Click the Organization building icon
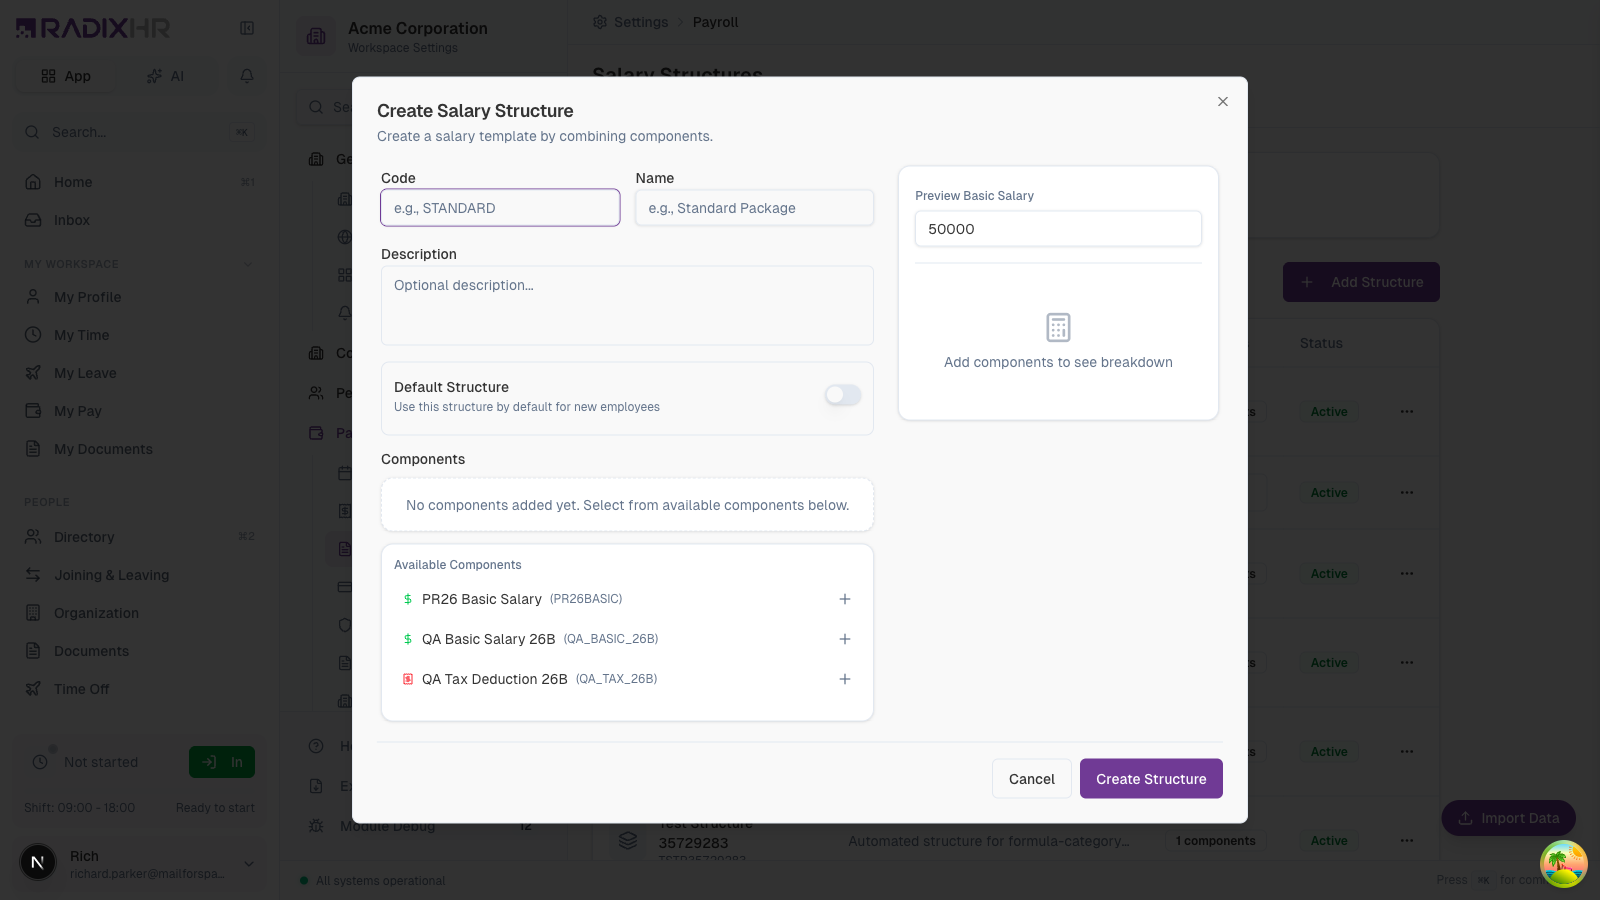The image size is (1600, 900). (x=33, y=613)
